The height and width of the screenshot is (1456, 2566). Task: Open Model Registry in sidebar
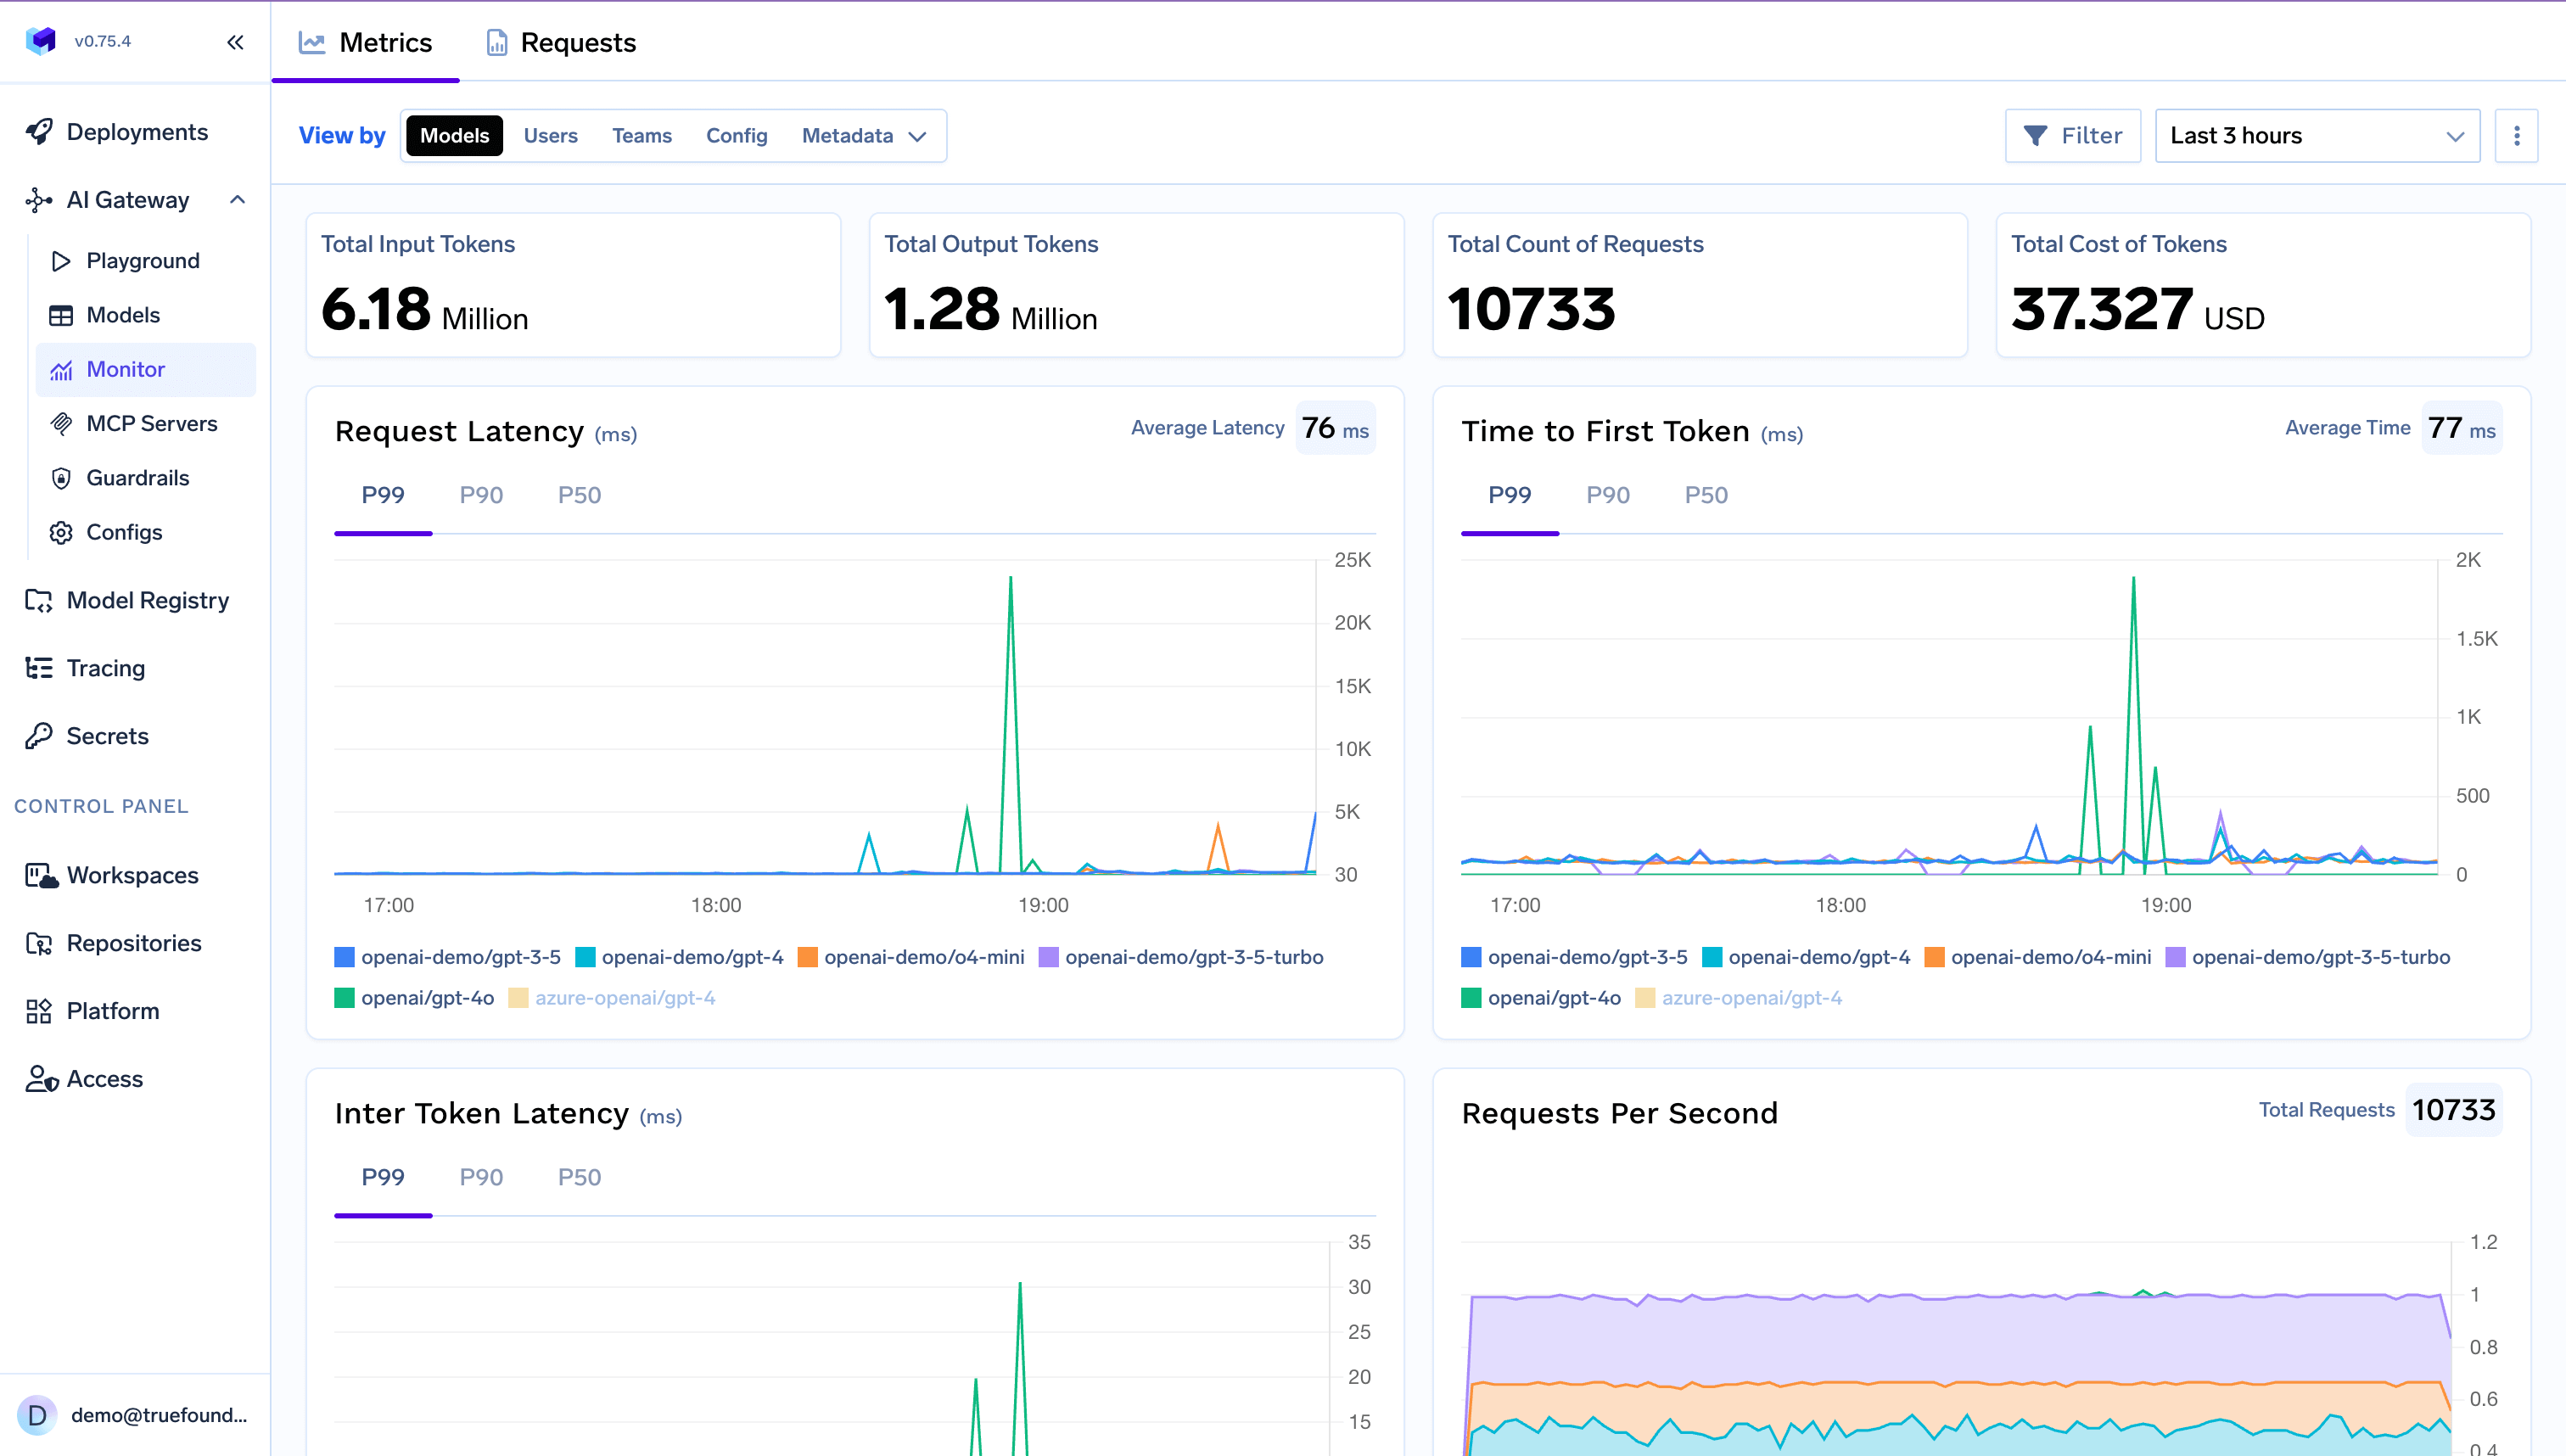[x=147, y=600]
